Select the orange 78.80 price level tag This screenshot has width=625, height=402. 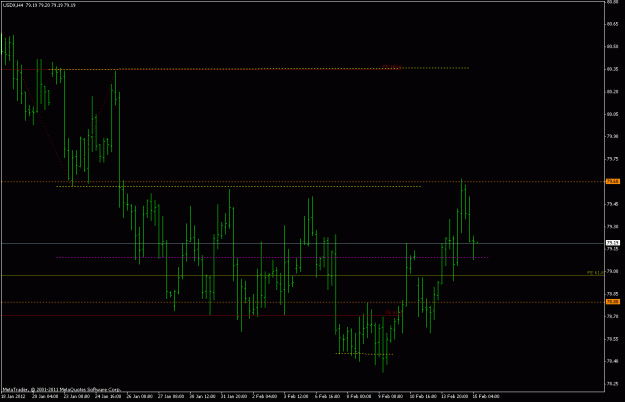point(613,302)
